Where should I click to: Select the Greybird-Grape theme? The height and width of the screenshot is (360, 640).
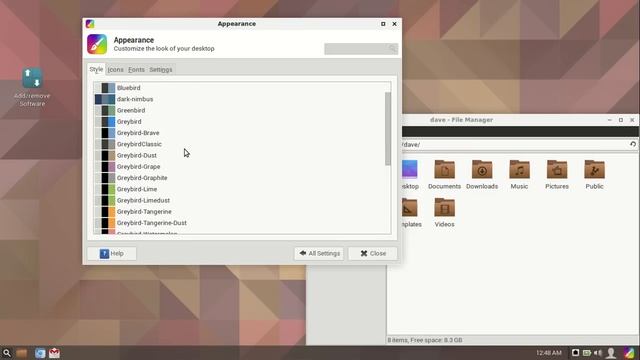tap(242, 167)
